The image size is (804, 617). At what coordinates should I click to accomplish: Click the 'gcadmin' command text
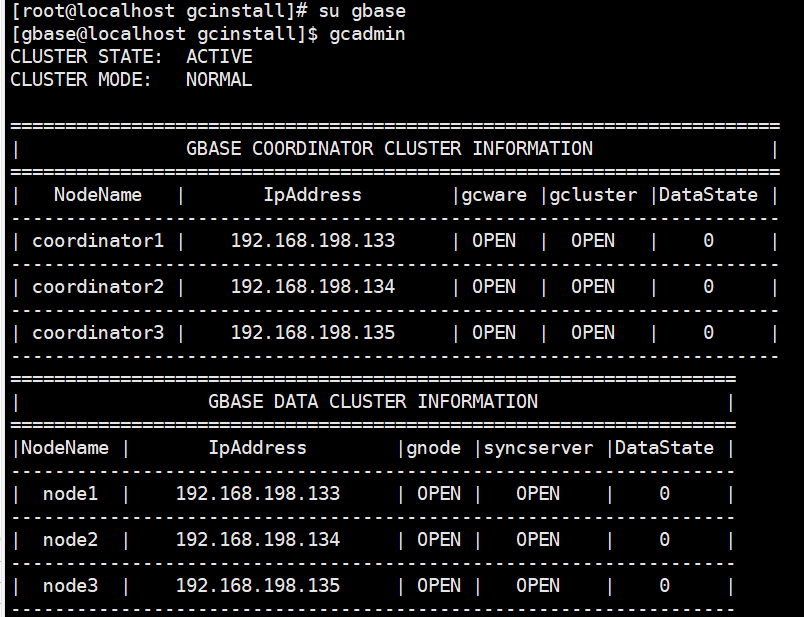(x=367, y=34)
